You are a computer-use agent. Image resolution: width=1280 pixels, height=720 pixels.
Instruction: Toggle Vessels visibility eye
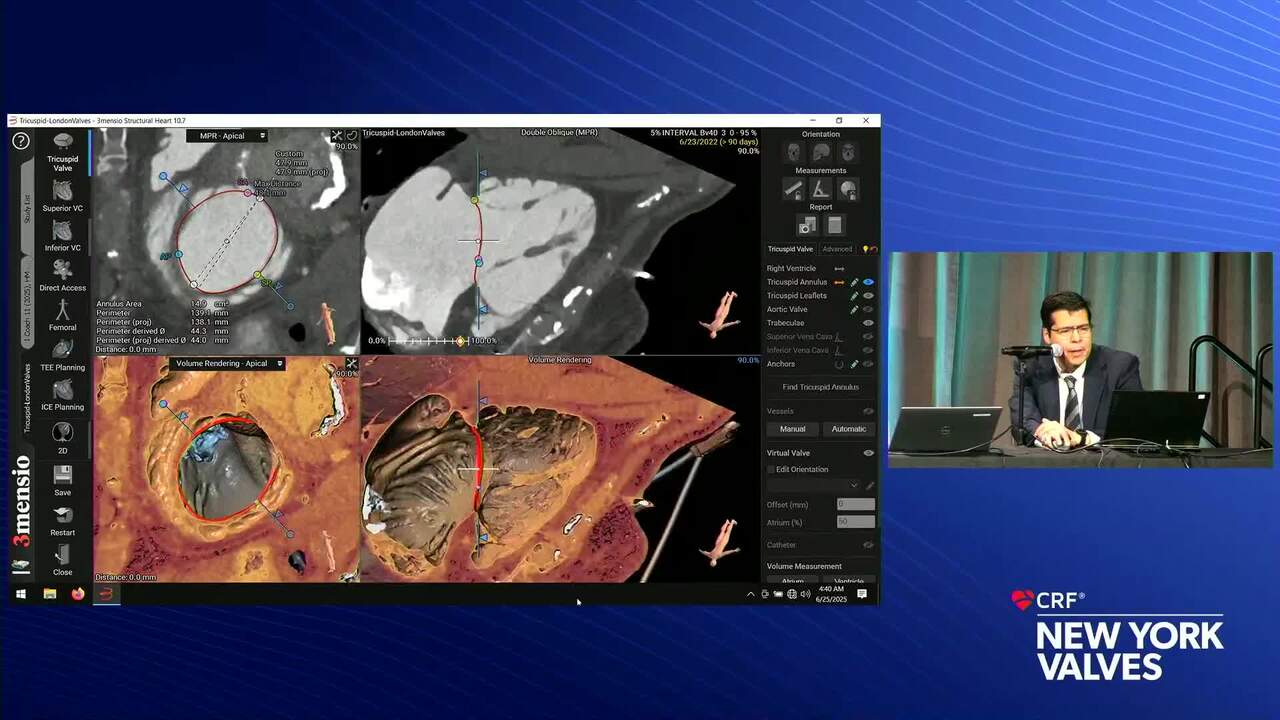[868, 411]
